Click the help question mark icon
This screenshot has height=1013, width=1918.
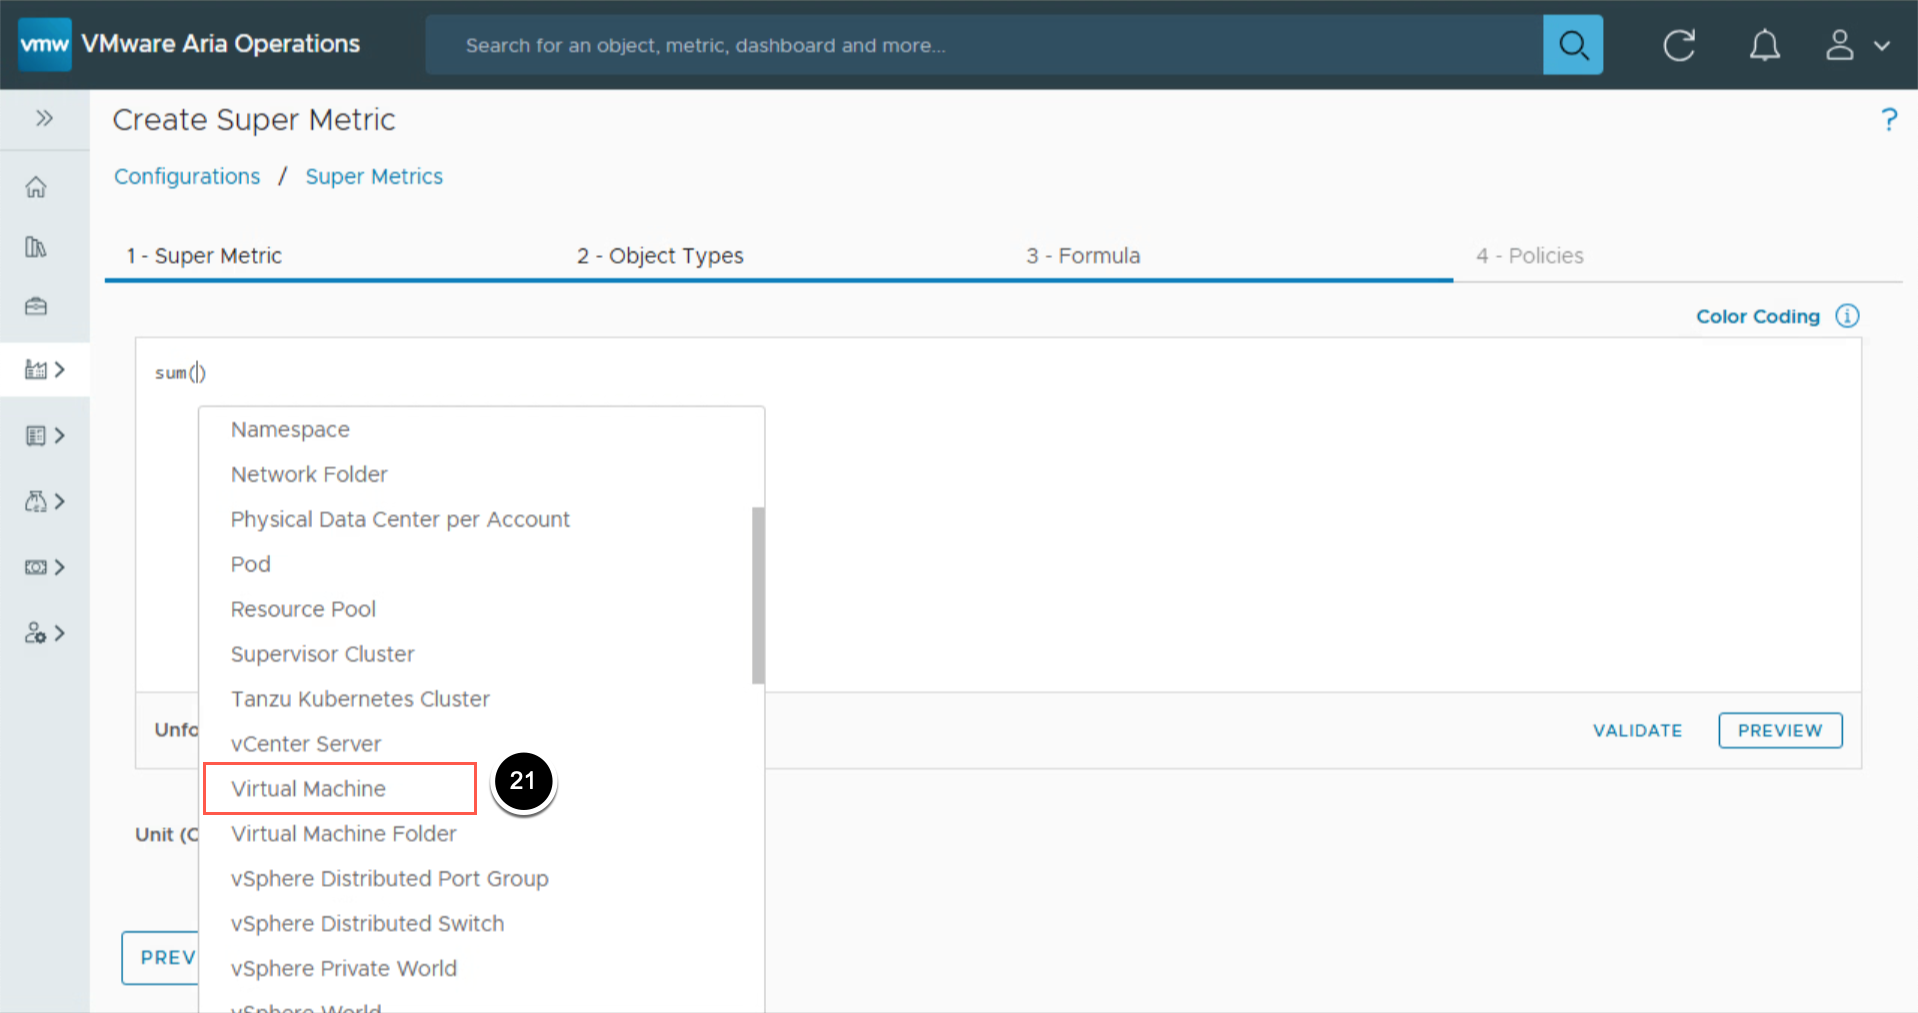click(1888, 120)
